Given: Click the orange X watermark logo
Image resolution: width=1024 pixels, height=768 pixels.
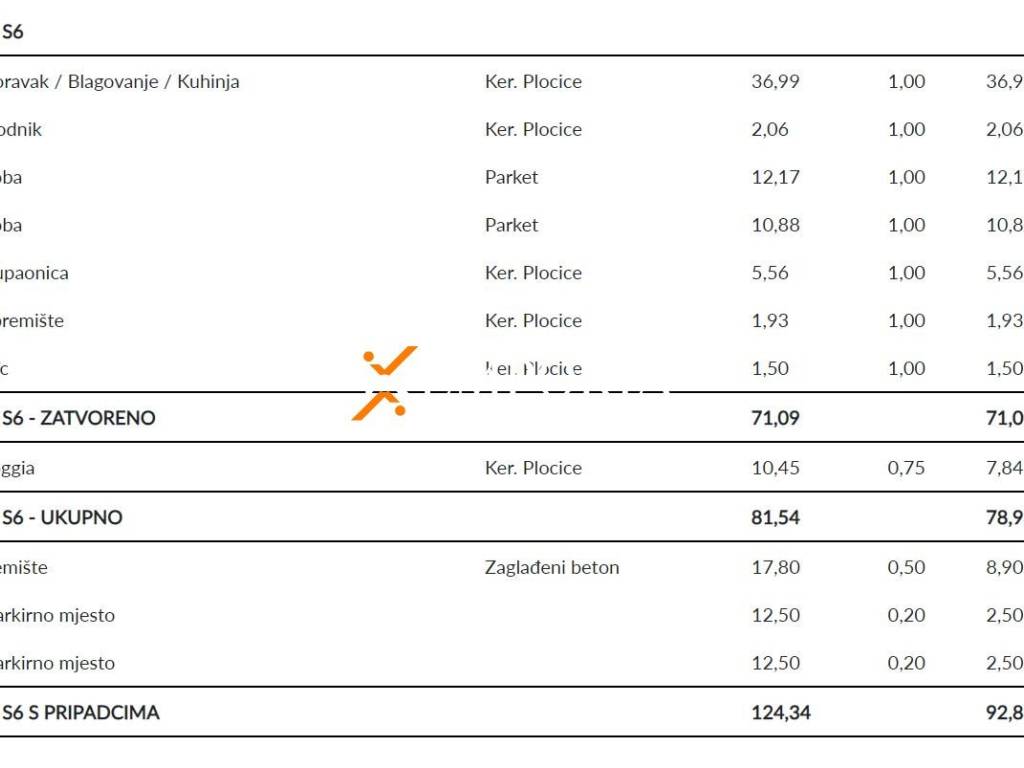Looking at the screenshot, I should point(385,383).
